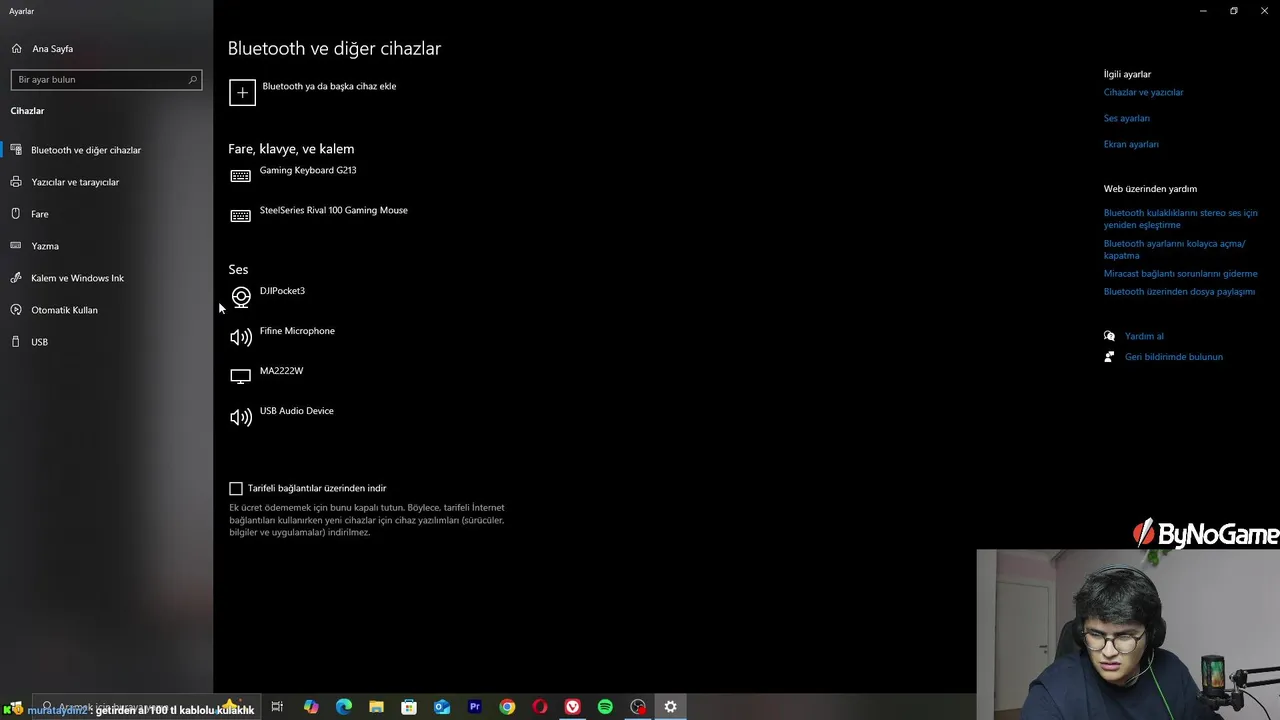This screenshot has width=1280, height=720.
Task: Click the Geri bildirimde bulunun feedback icon
Action: pyautogui.click(x=1109, y=356)
